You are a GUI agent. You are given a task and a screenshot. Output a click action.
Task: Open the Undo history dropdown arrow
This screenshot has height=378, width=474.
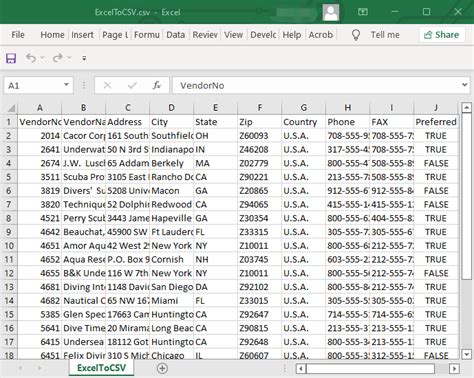tap(43, 58)
